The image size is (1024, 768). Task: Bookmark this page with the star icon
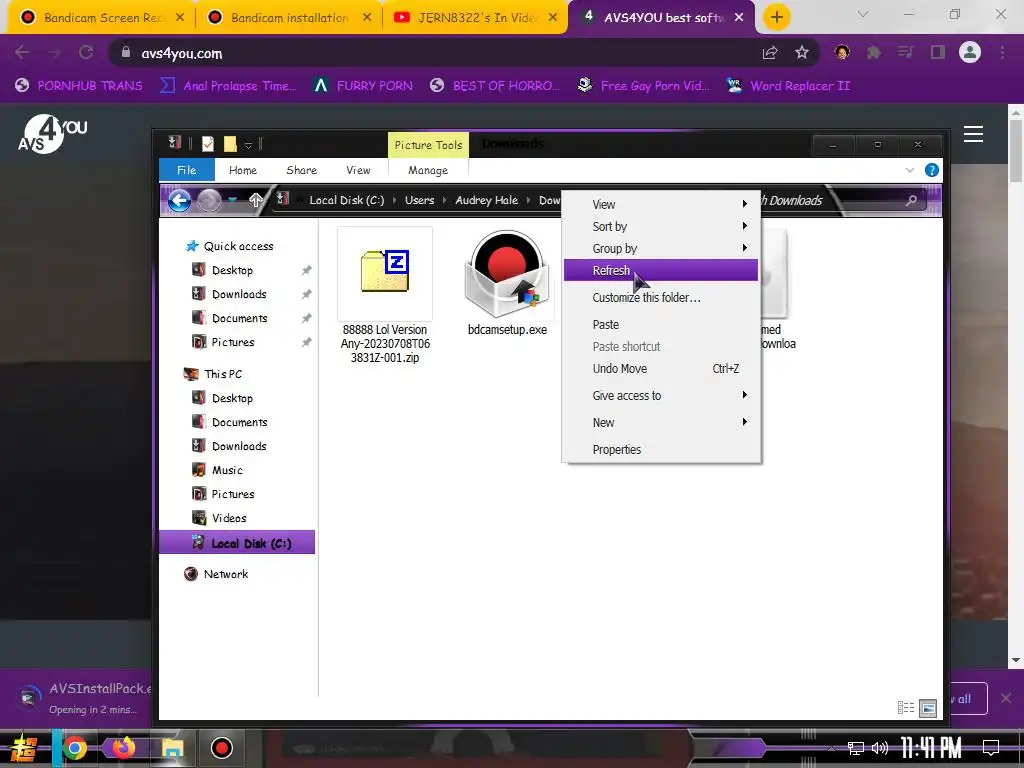tap(802, 53)
